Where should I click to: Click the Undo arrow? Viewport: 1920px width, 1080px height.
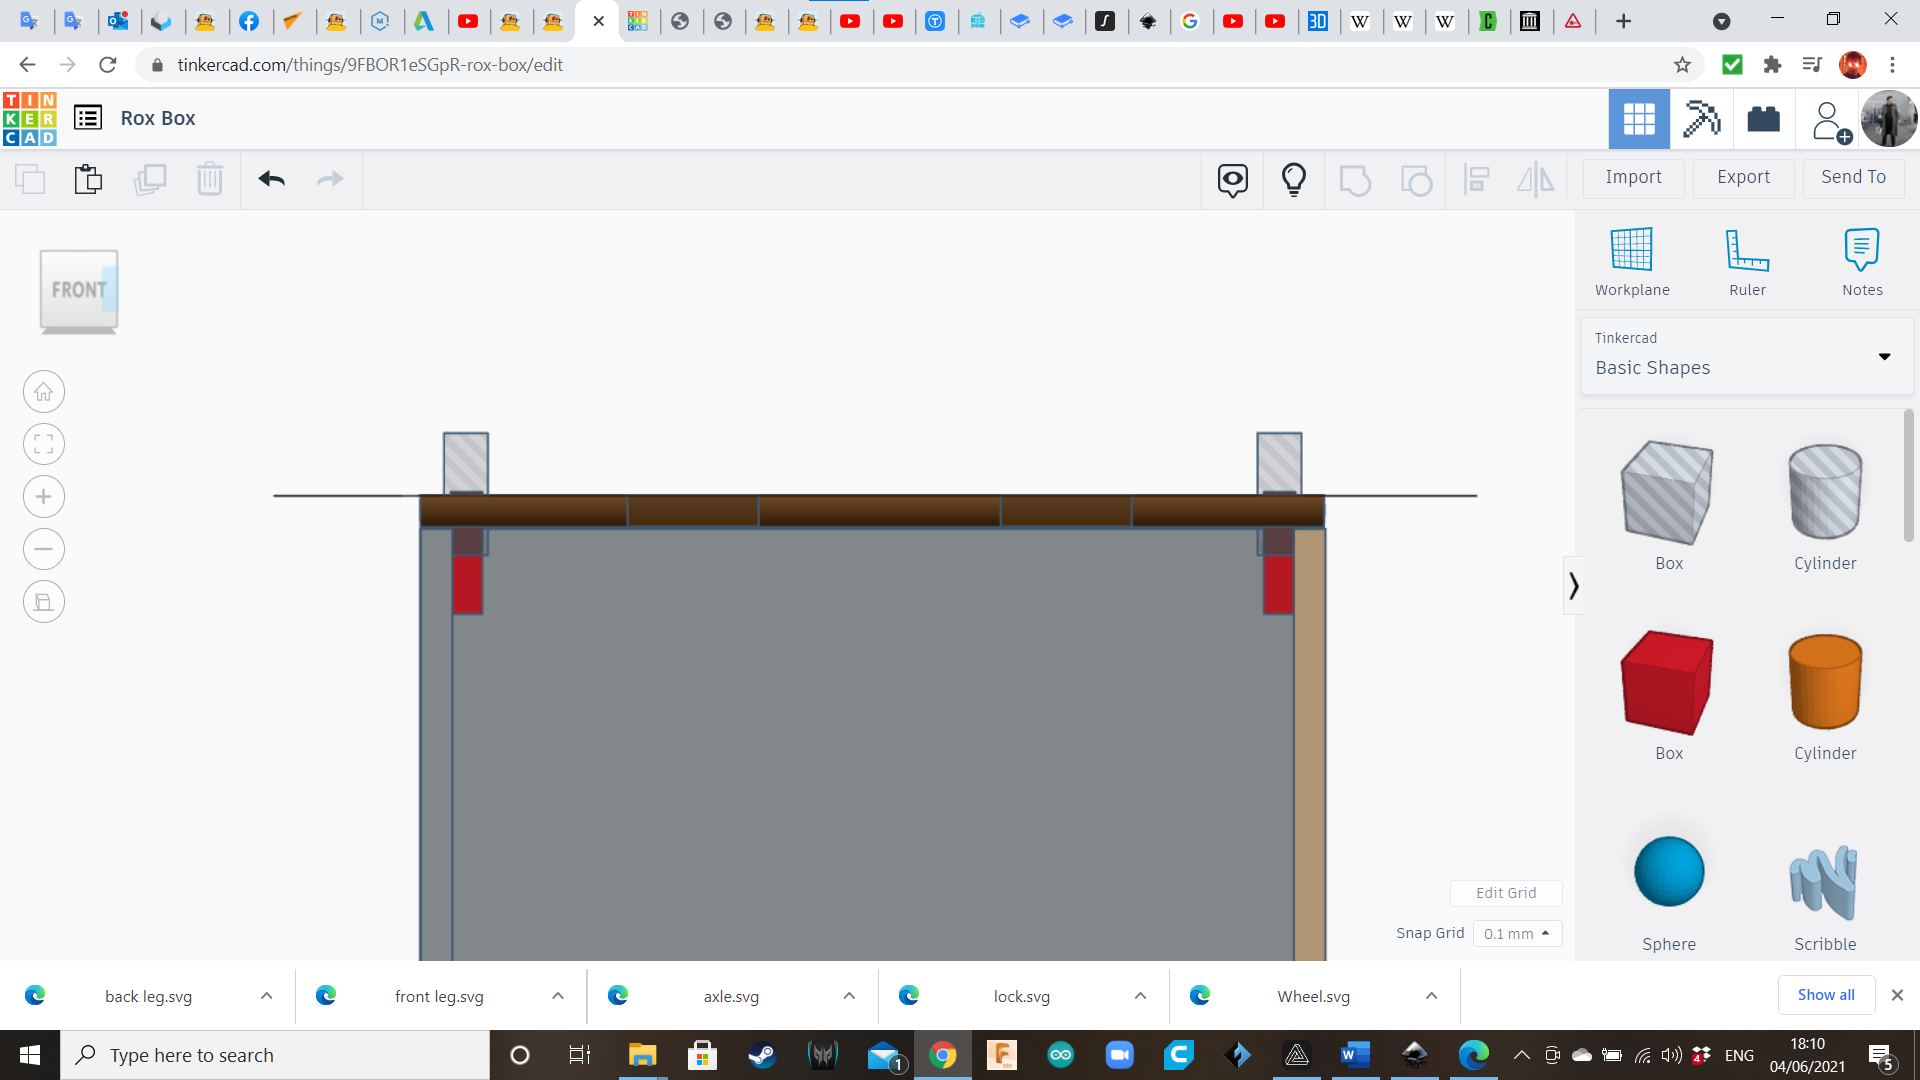(x=271, y=179)
